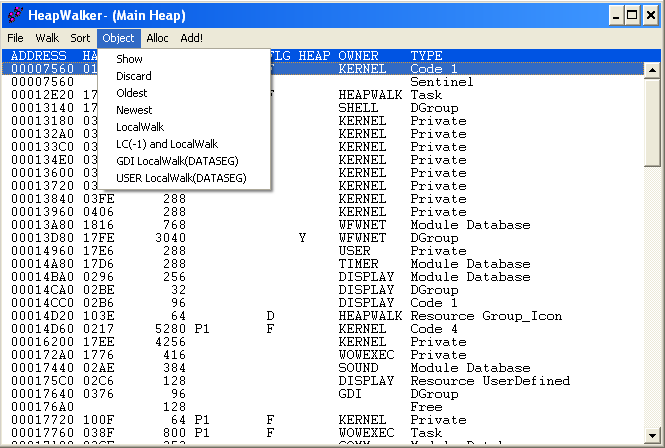
Task: Select the DISPLAY Code 1 row
Action: pos(323,303)
